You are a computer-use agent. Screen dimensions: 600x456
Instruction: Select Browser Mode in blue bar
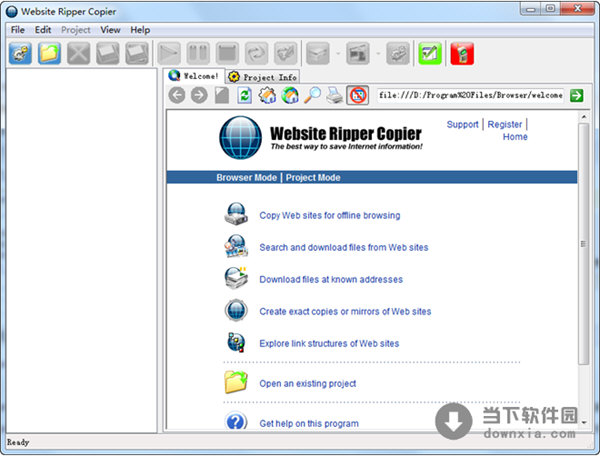coord(246,178)
